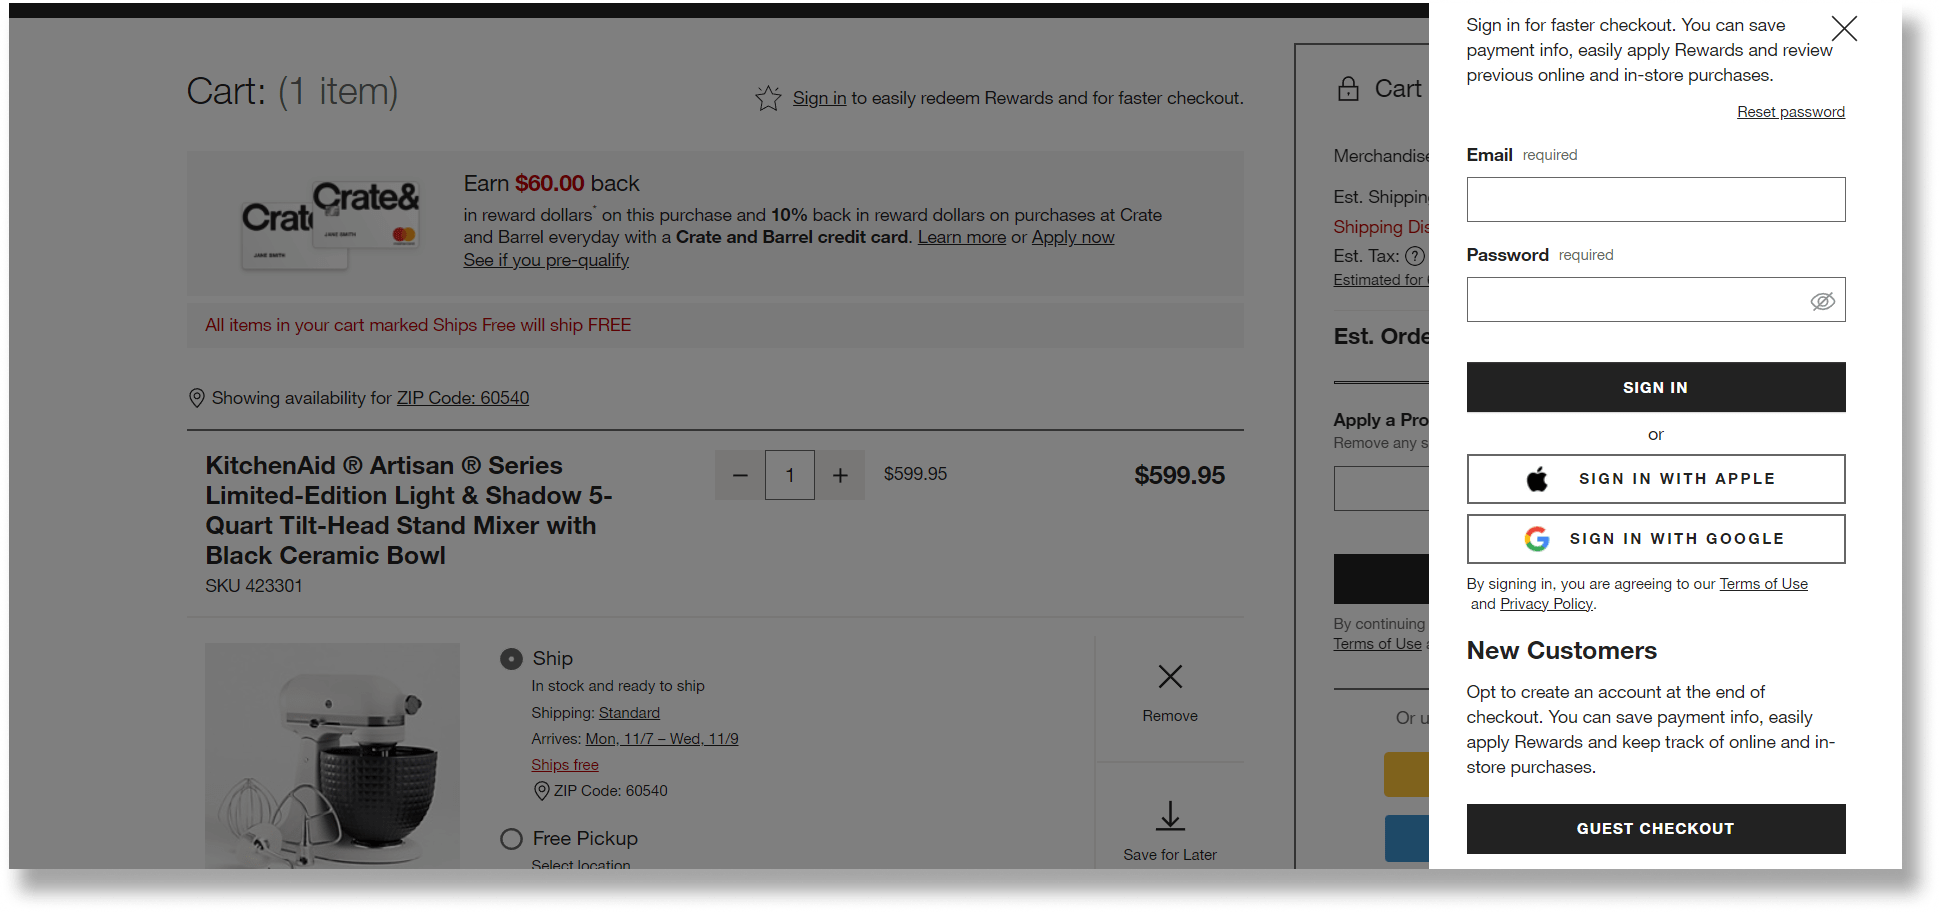Click Estimated for link in order summary

coord(1381,280)
